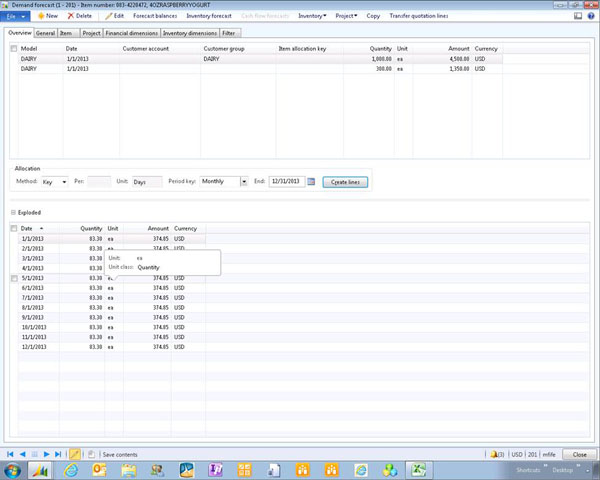
Task: Click the view layout icon in toolbar
Action: click(578, 16)
